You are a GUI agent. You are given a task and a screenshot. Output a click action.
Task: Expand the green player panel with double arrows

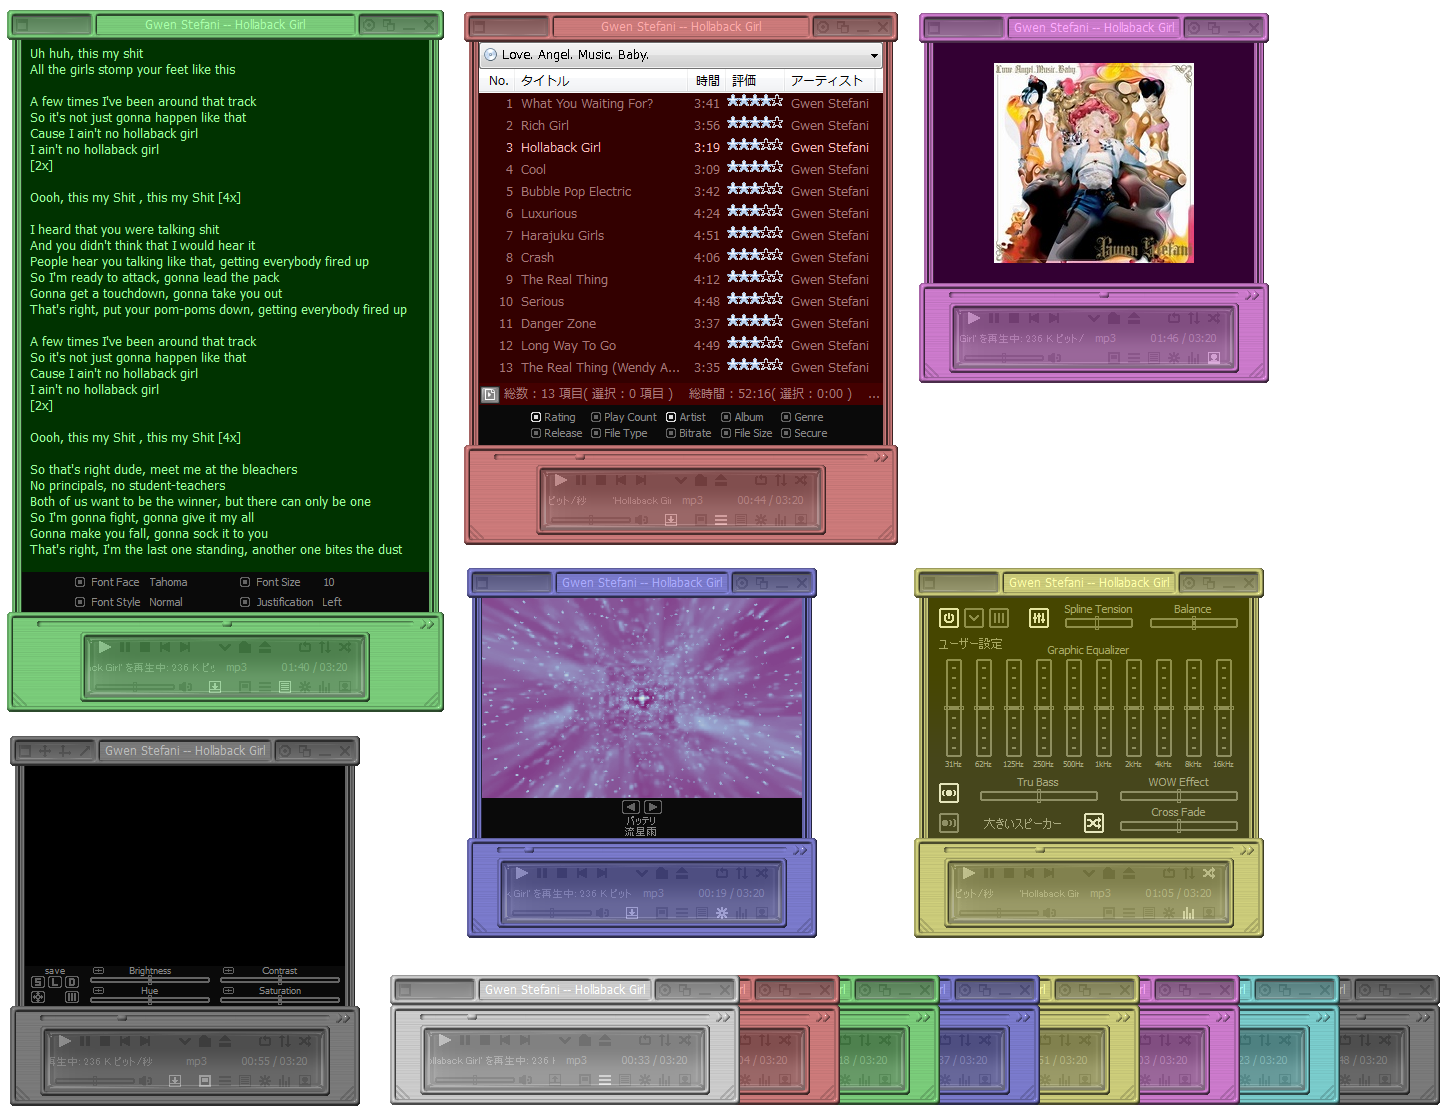point(427,624)
